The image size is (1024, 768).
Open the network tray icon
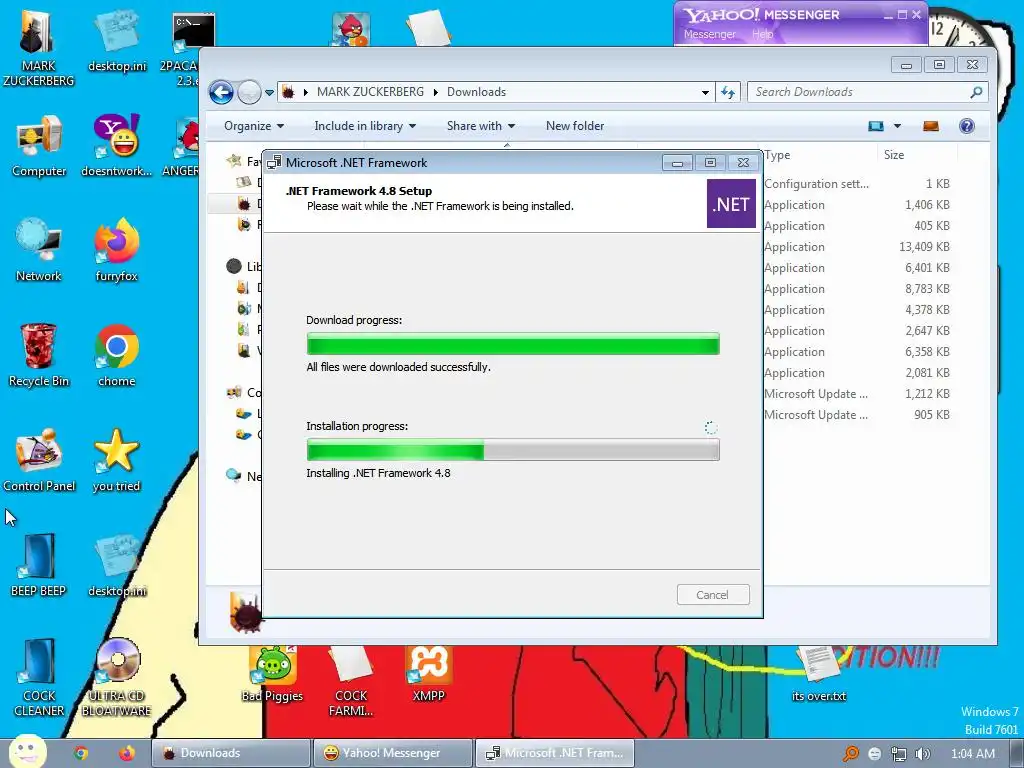coord(899,754)
